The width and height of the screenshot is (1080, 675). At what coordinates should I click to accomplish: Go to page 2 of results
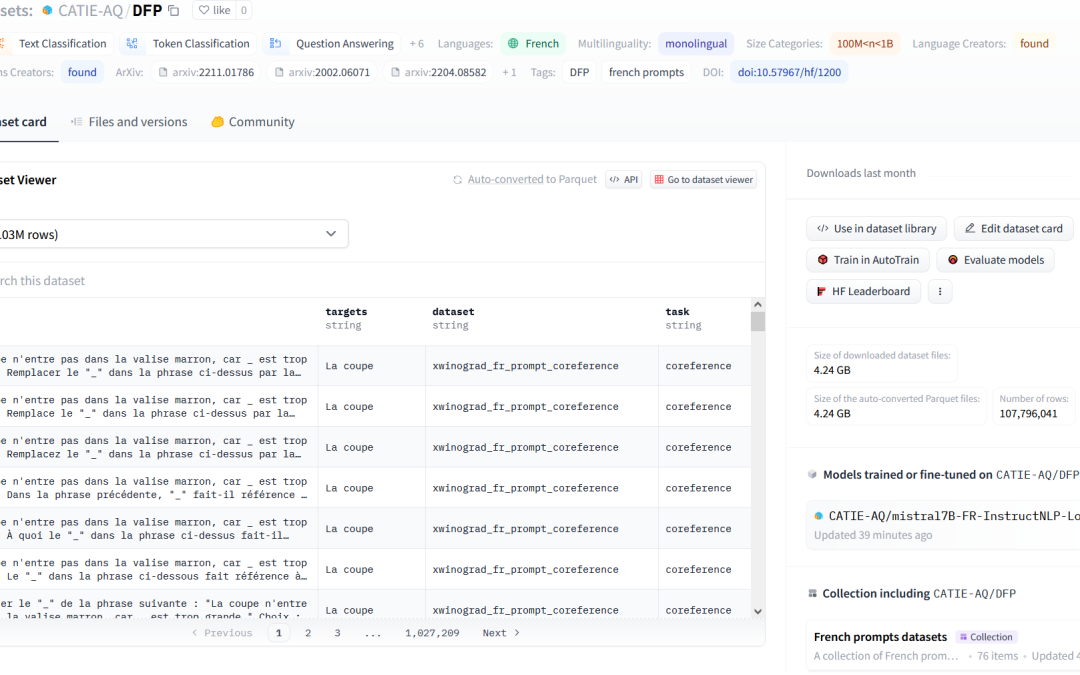pyautogui.click(x=308, y=633)
